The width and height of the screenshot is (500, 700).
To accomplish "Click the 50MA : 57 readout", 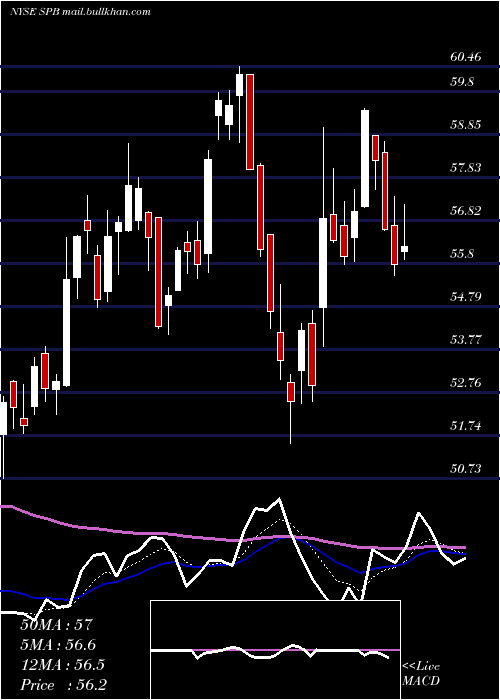I will click(x=56, y=625).
